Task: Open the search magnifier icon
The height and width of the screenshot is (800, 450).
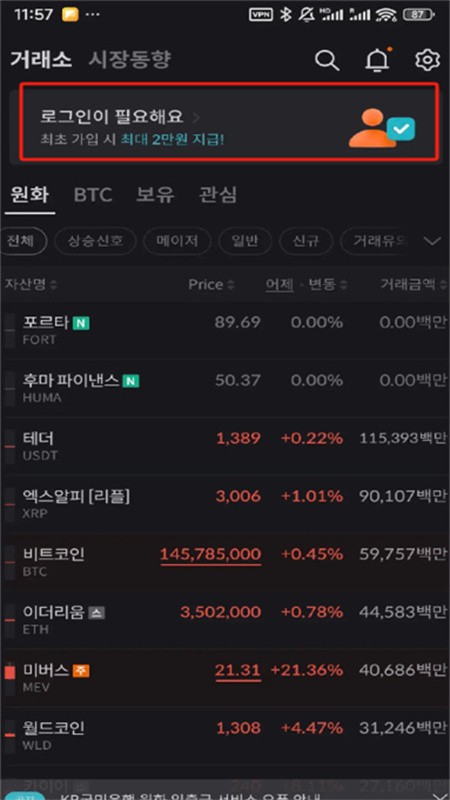Action: 327,60
